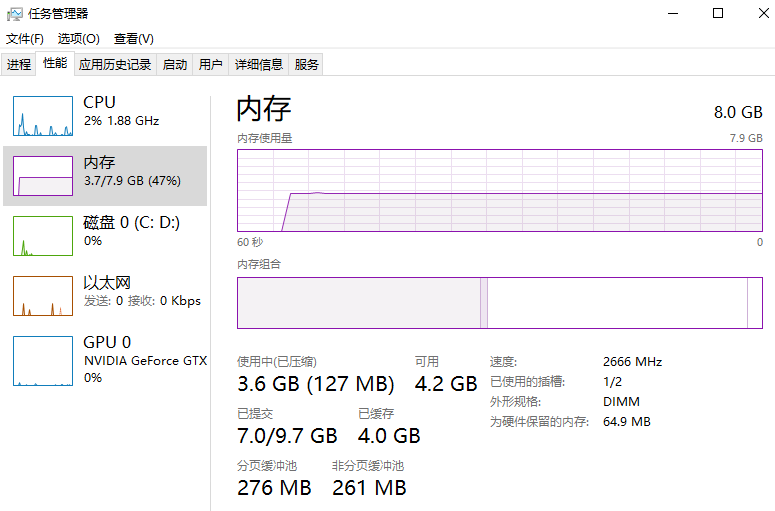Open the 磁盘 0 disk graph thumbnail
This screenshot has height=511, width=775.
coord(43,236)
